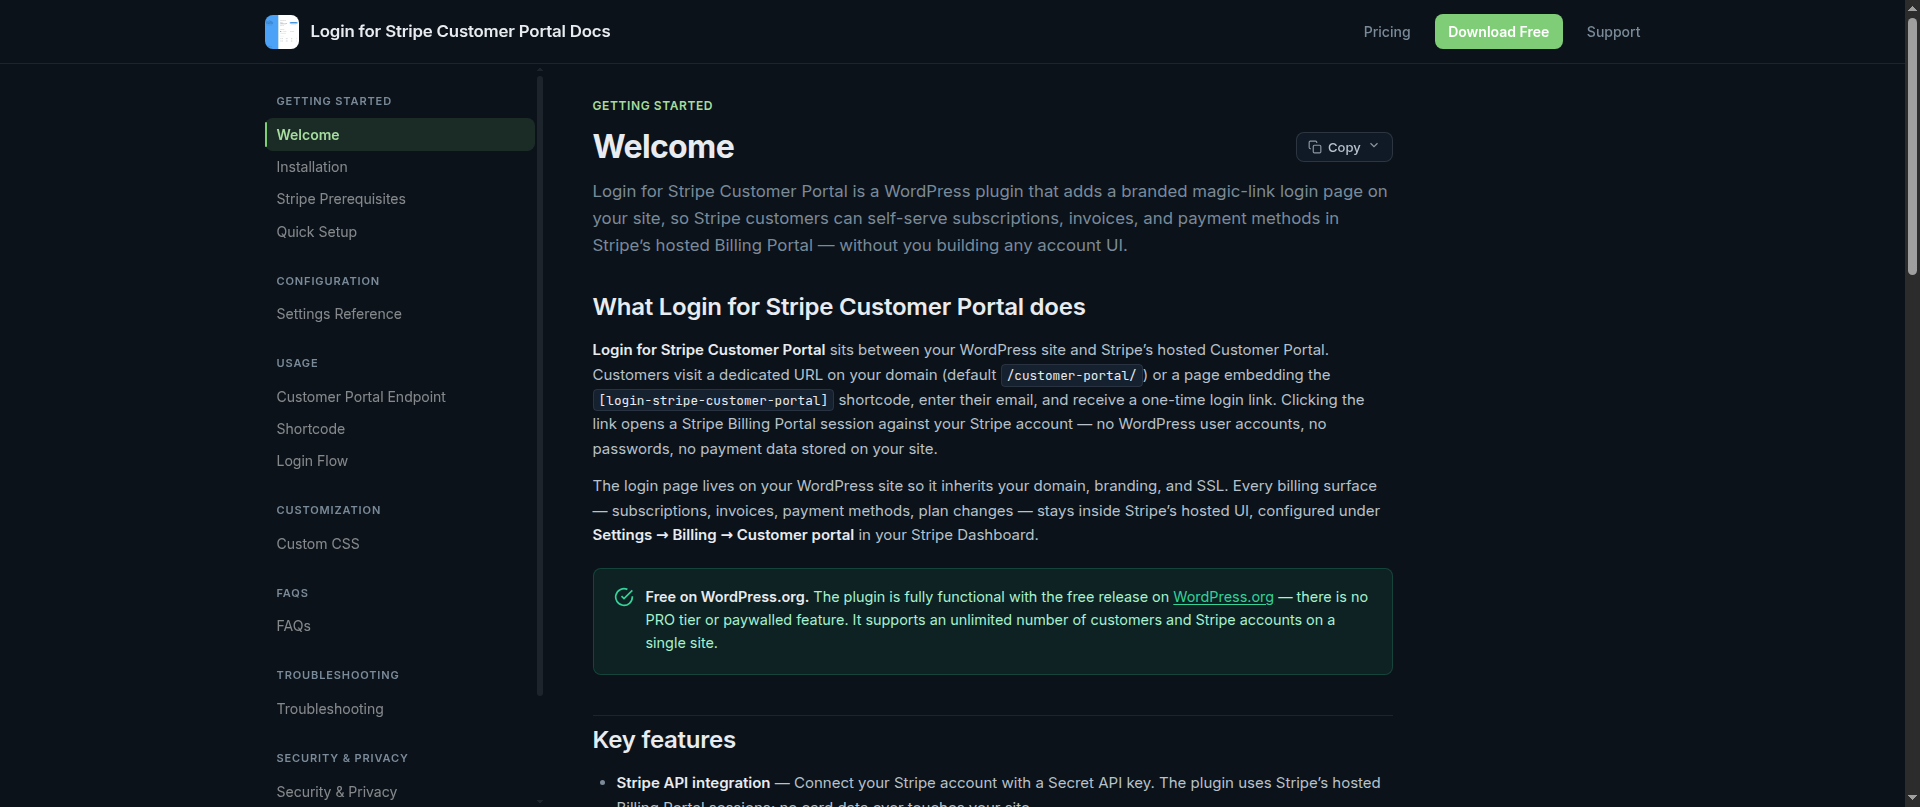Open the Installation page
1920x807 pixels.
point(312,167)
